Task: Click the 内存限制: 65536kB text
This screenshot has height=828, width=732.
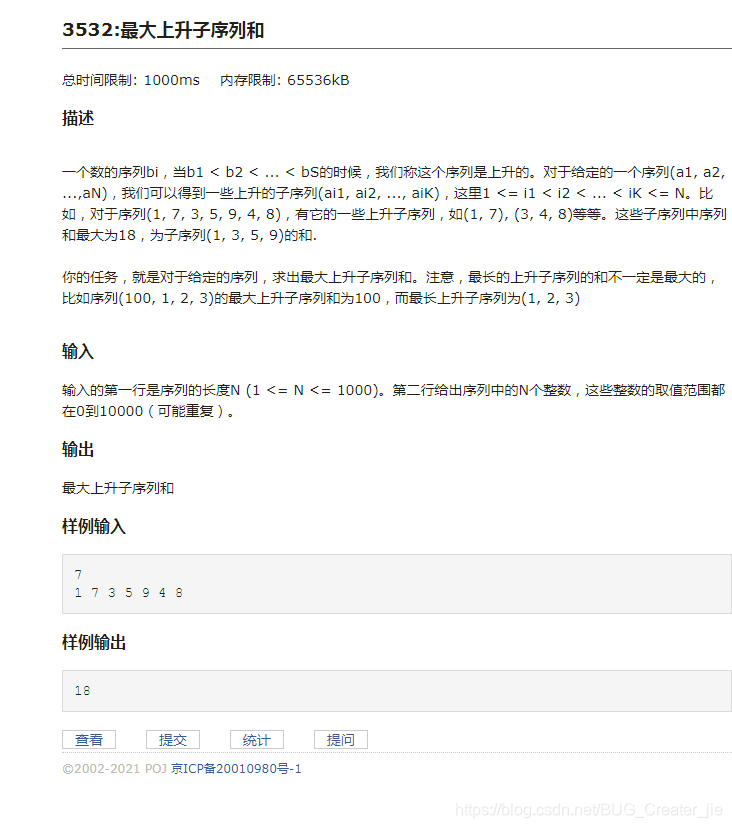Action: coord(285,80)
